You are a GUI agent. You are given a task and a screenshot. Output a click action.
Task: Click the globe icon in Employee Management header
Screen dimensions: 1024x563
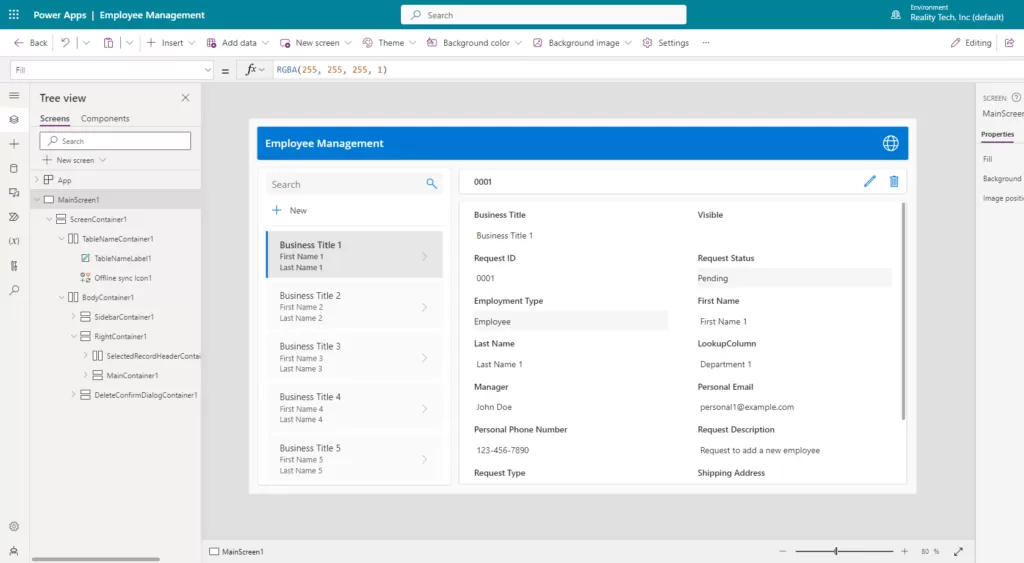890,143
